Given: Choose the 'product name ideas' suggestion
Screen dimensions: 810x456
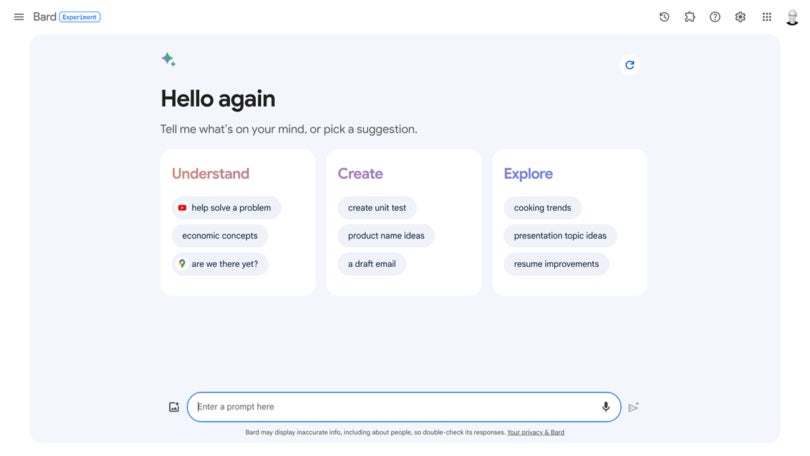Looking at the screenshot, I should 386,235.
